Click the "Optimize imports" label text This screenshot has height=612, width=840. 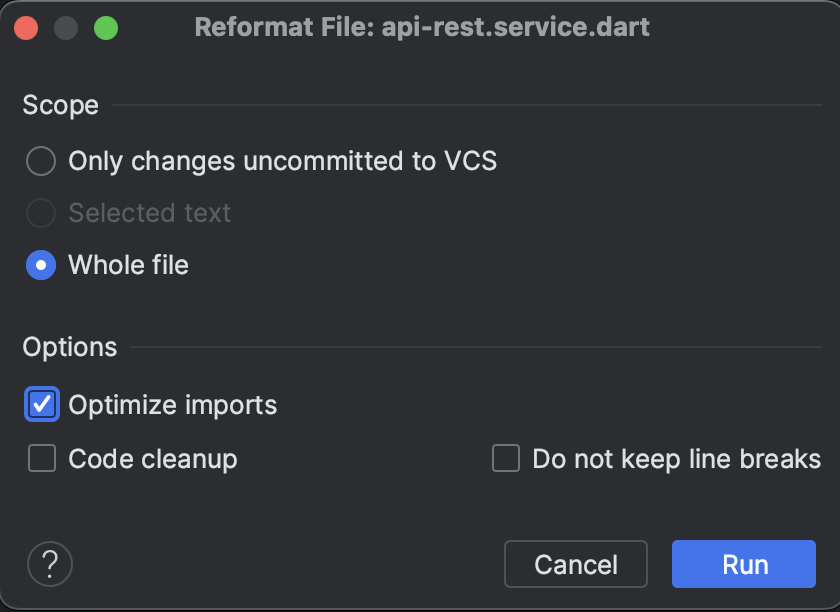[x=172, y=405]
